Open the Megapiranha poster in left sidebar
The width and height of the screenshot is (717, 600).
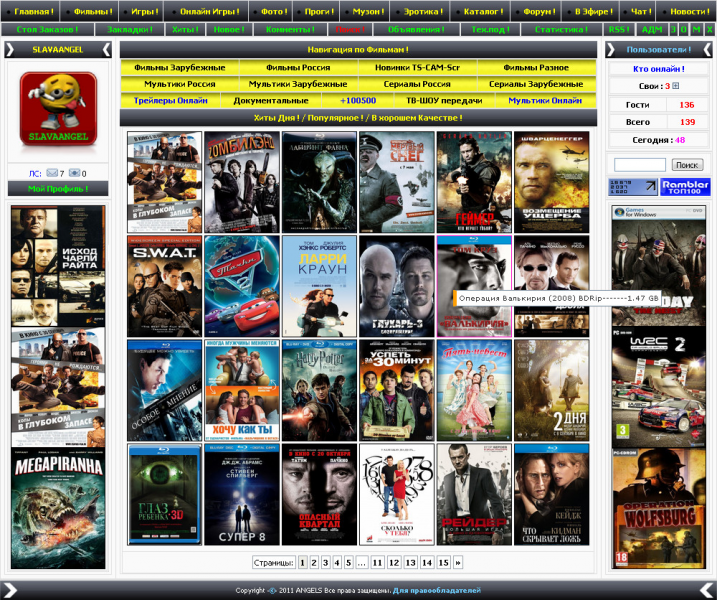click(58, 509)
